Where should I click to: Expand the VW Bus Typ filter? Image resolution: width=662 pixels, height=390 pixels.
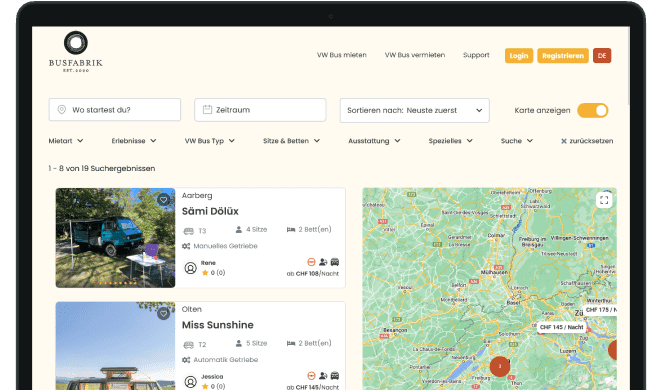coord(209,141)
